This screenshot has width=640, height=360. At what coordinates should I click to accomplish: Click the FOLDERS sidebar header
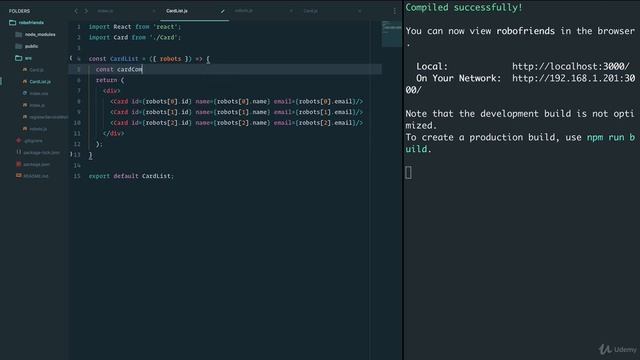pyautogui.click(x=19, y=11)
